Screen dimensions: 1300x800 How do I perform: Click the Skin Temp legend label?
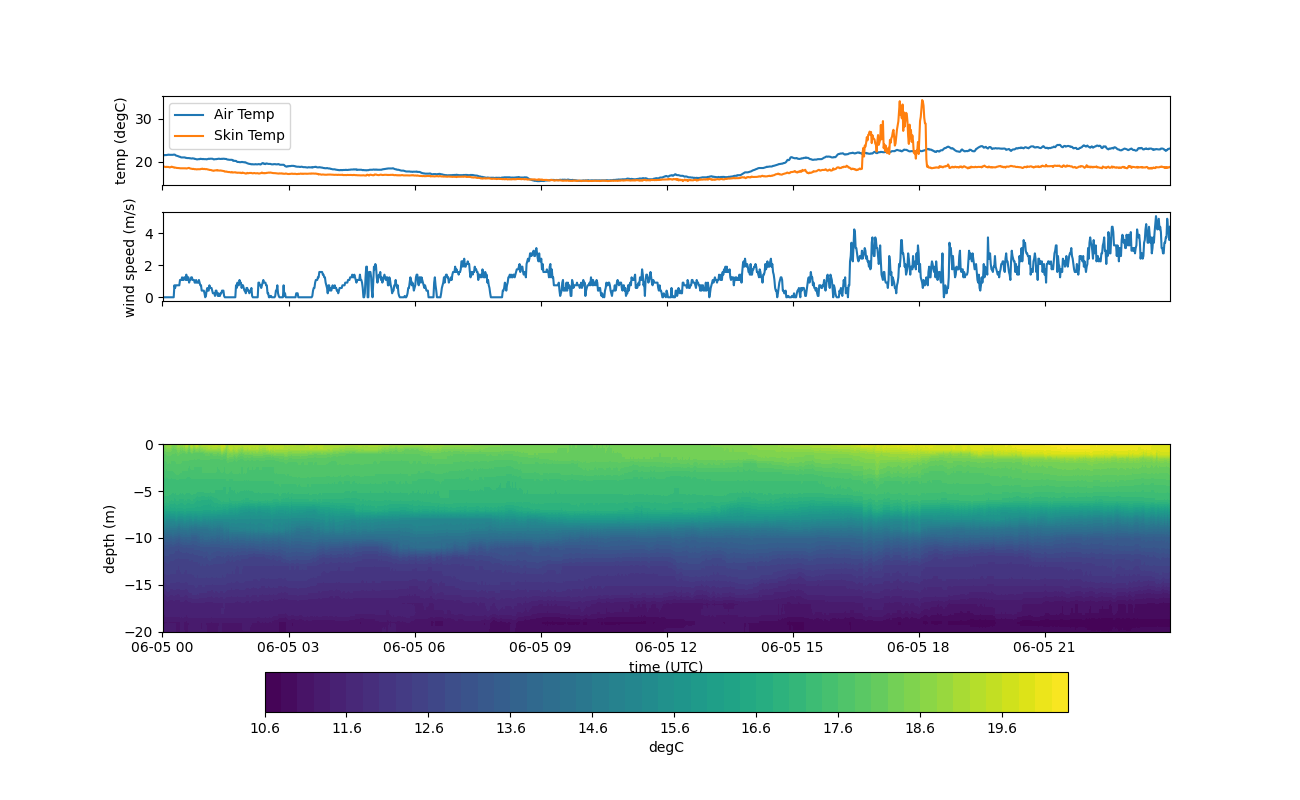point(249,135)
